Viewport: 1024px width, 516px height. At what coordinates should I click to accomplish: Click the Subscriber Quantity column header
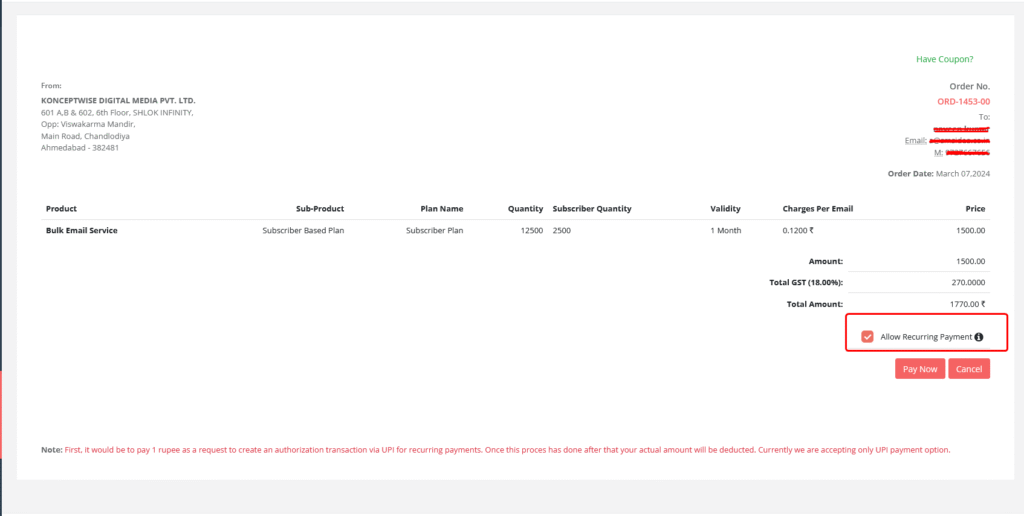(x=592, y=209)
